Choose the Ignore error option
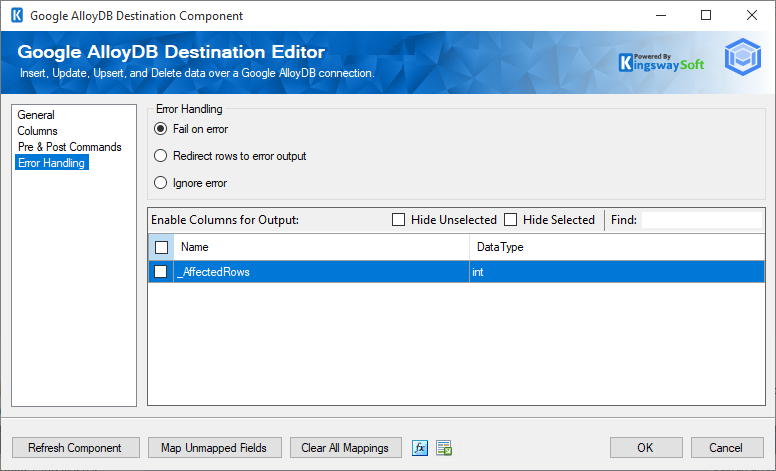 tap(191, 183)
